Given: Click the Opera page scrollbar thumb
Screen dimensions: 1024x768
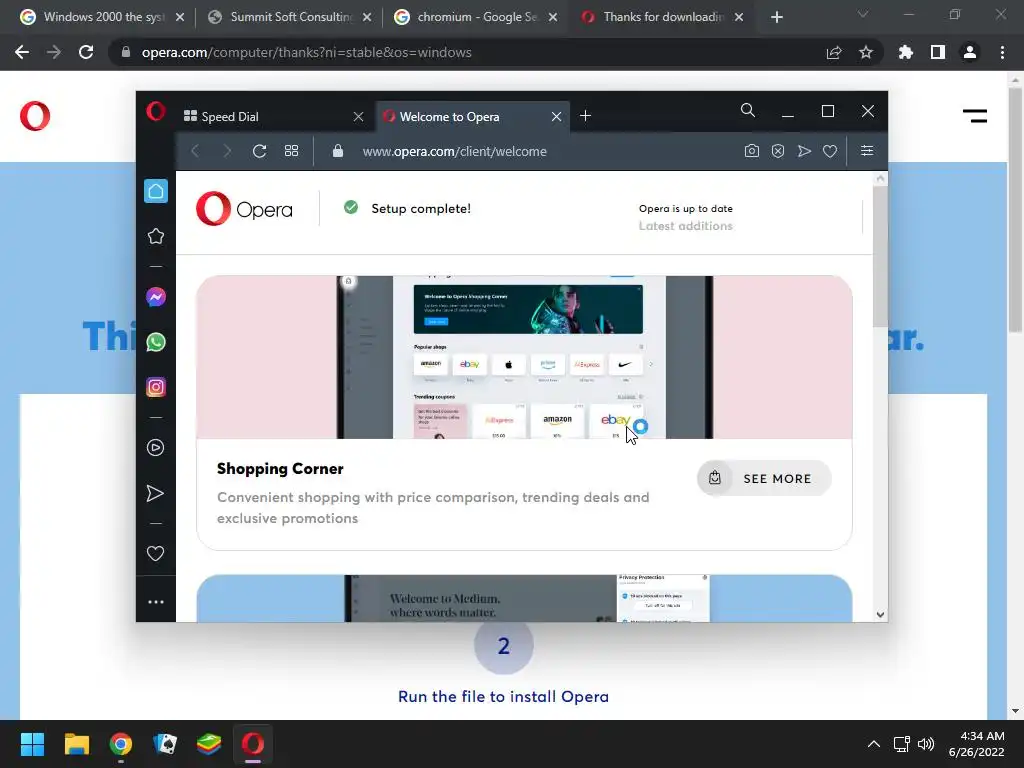Looking at the screenshot, I should click(x=880, y=256).
